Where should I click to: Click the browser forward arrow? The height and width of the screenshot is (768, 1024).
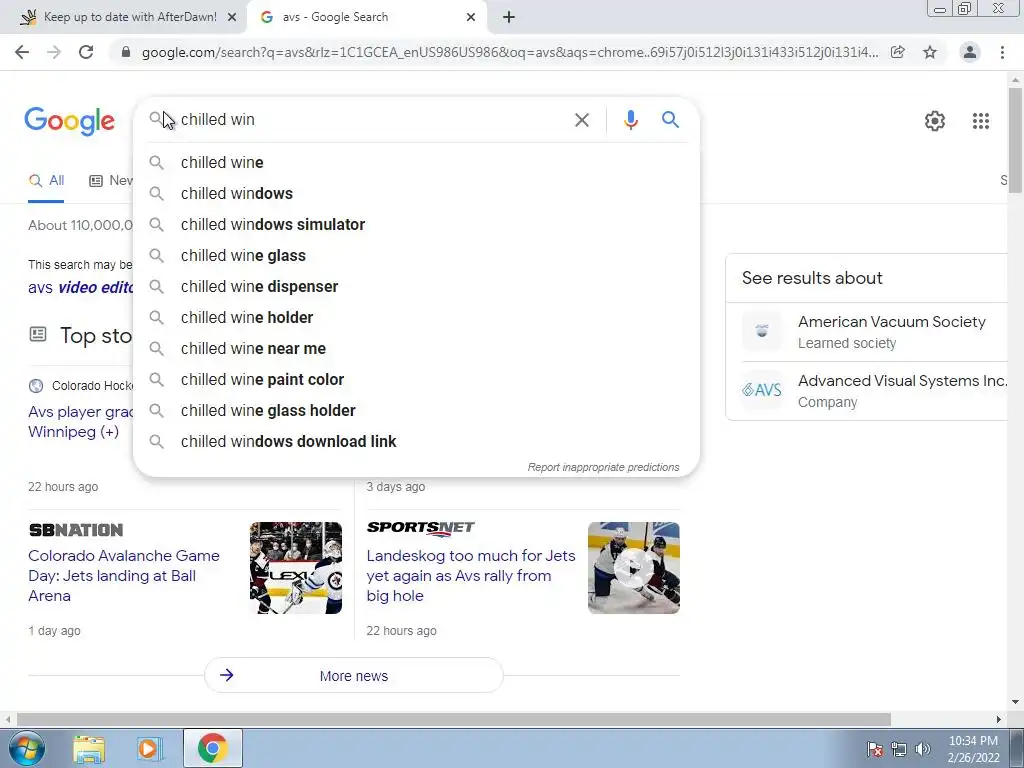54,52
